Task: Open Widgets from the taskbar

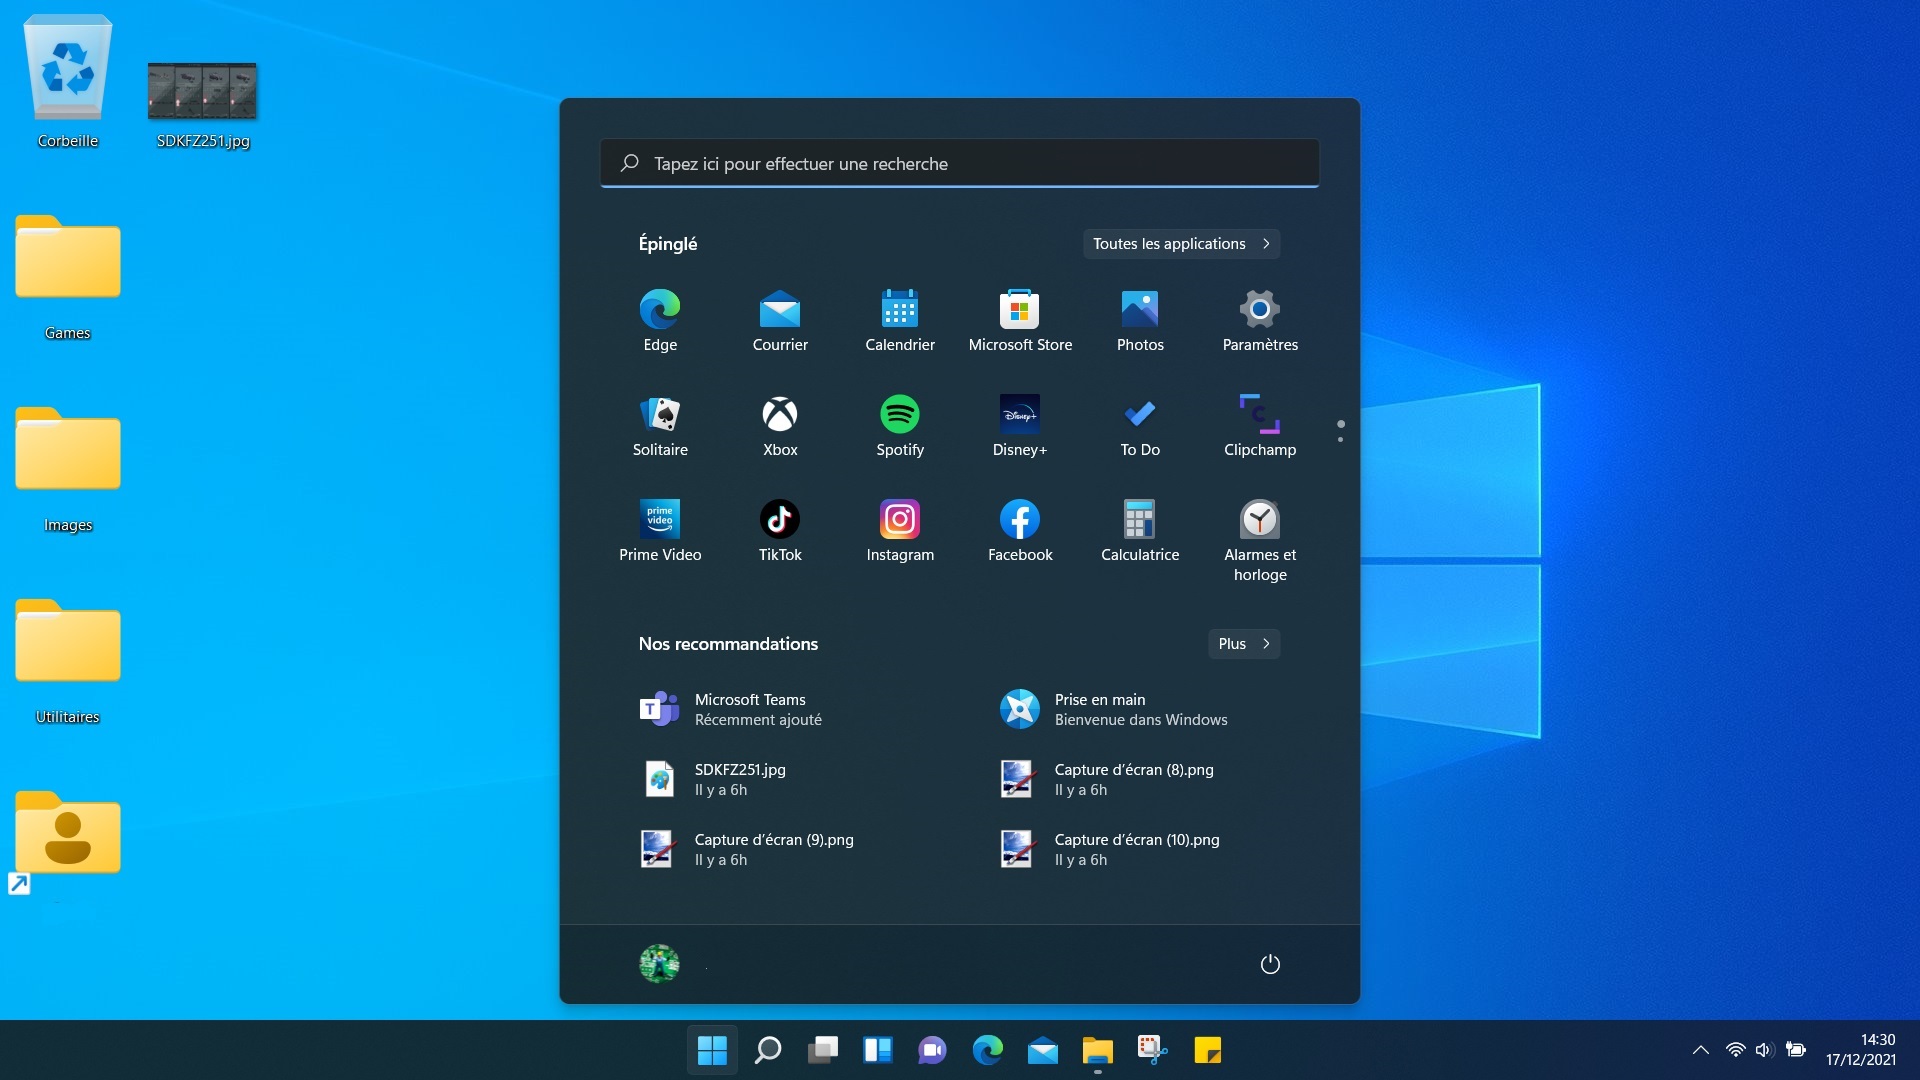Action: pos(877,1050)
